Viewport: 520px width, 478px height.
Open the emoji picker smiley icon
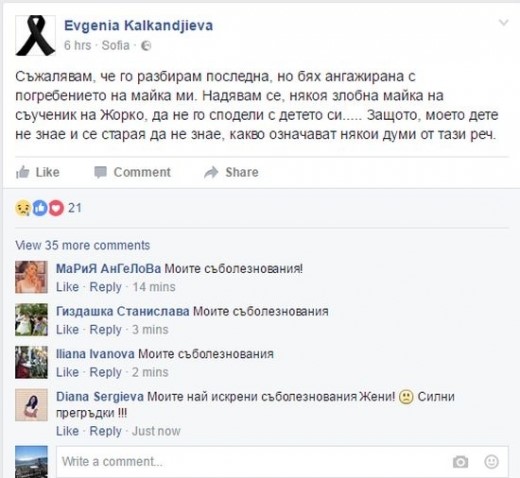point(491,462)
